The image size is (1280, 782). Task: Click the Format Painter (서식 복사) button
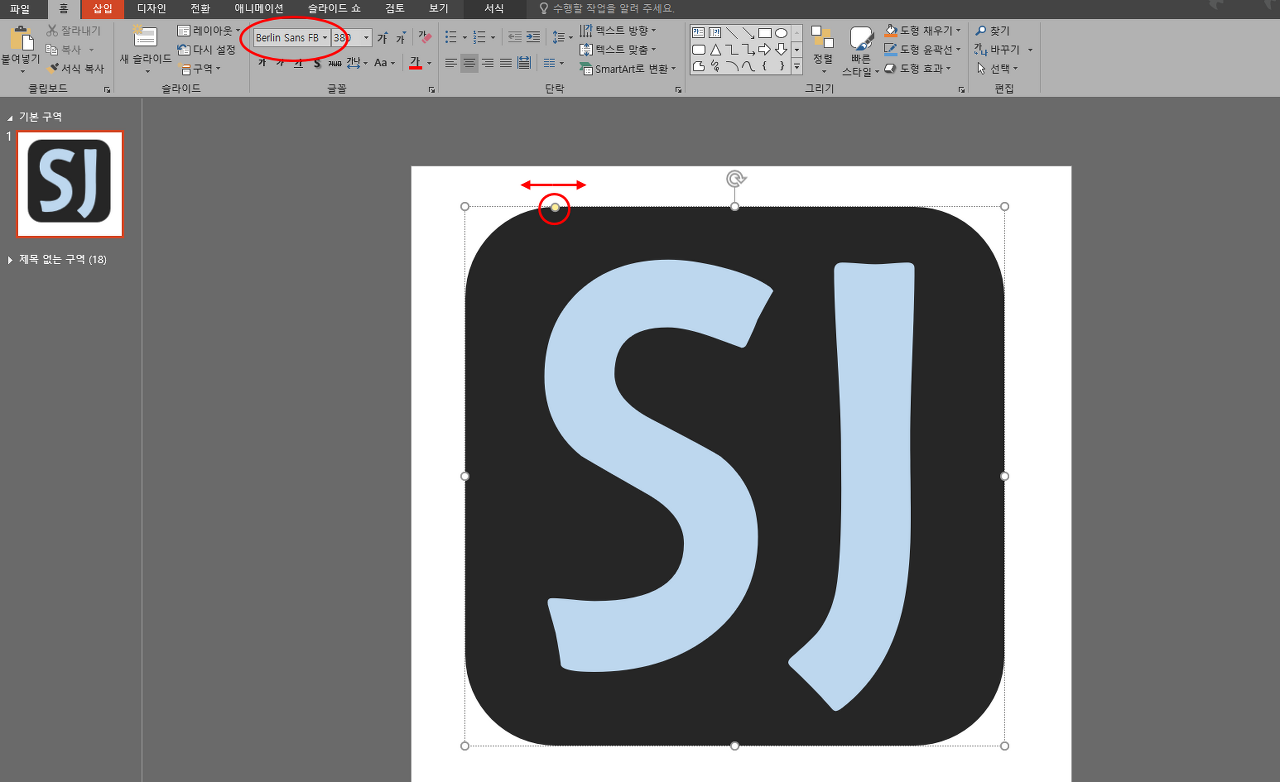coord(75,68)
